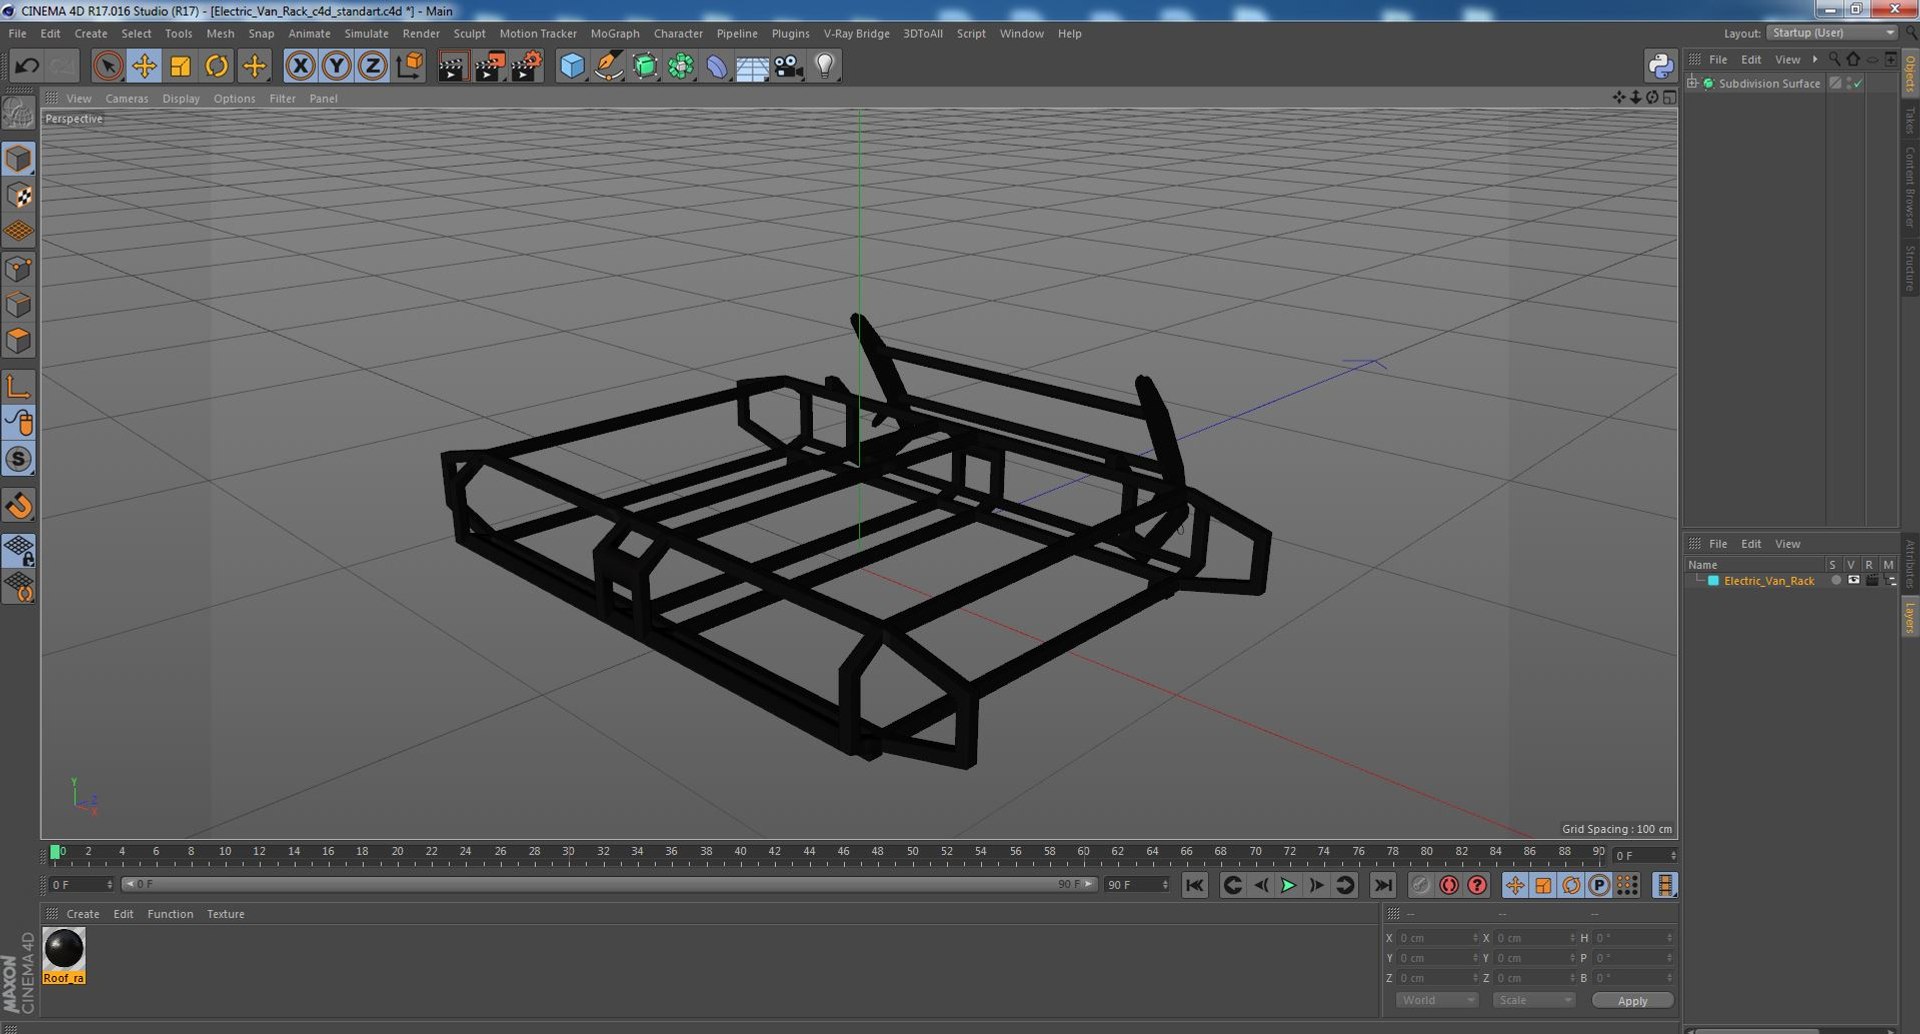Open Edit Render Settings icon
The image size is (1920, 1034).
point(526,67)
